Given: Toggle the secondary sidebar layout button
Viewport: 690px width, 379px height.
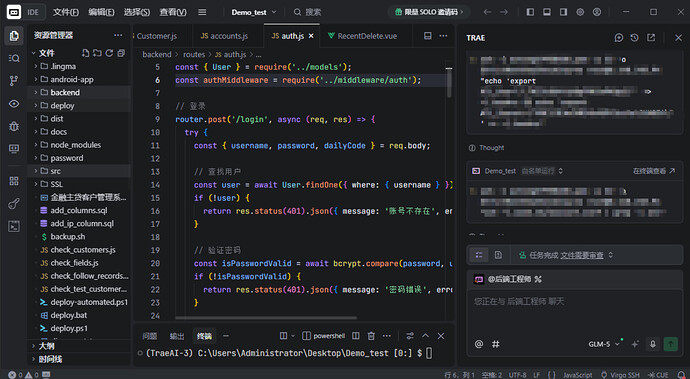Looking at the screenshot, I should [x=563, y=12].
